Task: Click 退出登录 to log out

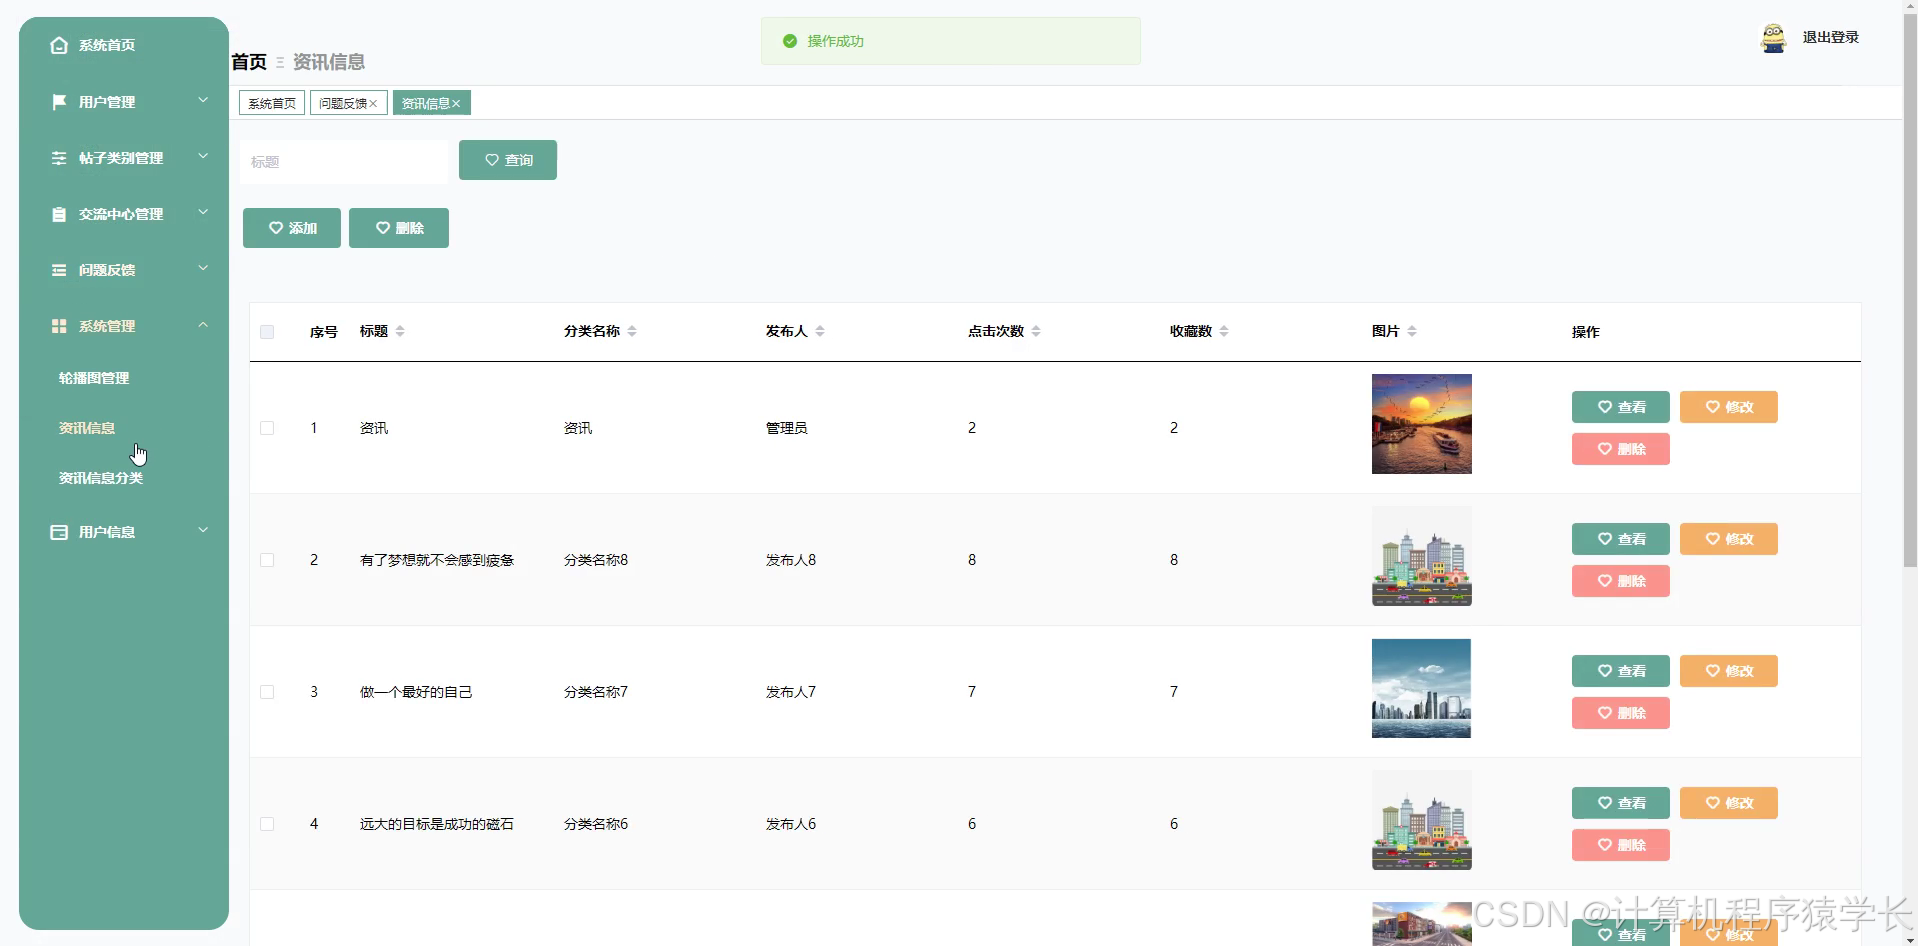Action: coord(1831,38)
